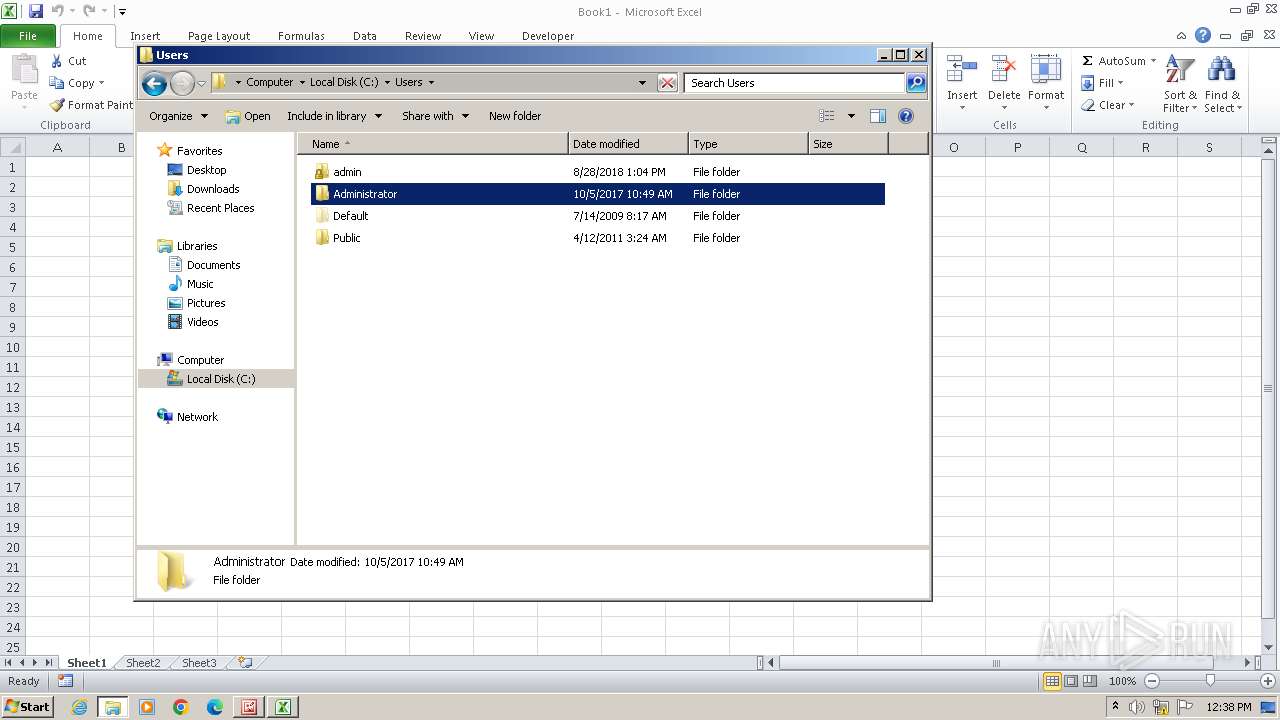This screenshot has width=1280, height=720.
Task: Select the Sheet2 worksheet tab
Action: pos(143,663)
